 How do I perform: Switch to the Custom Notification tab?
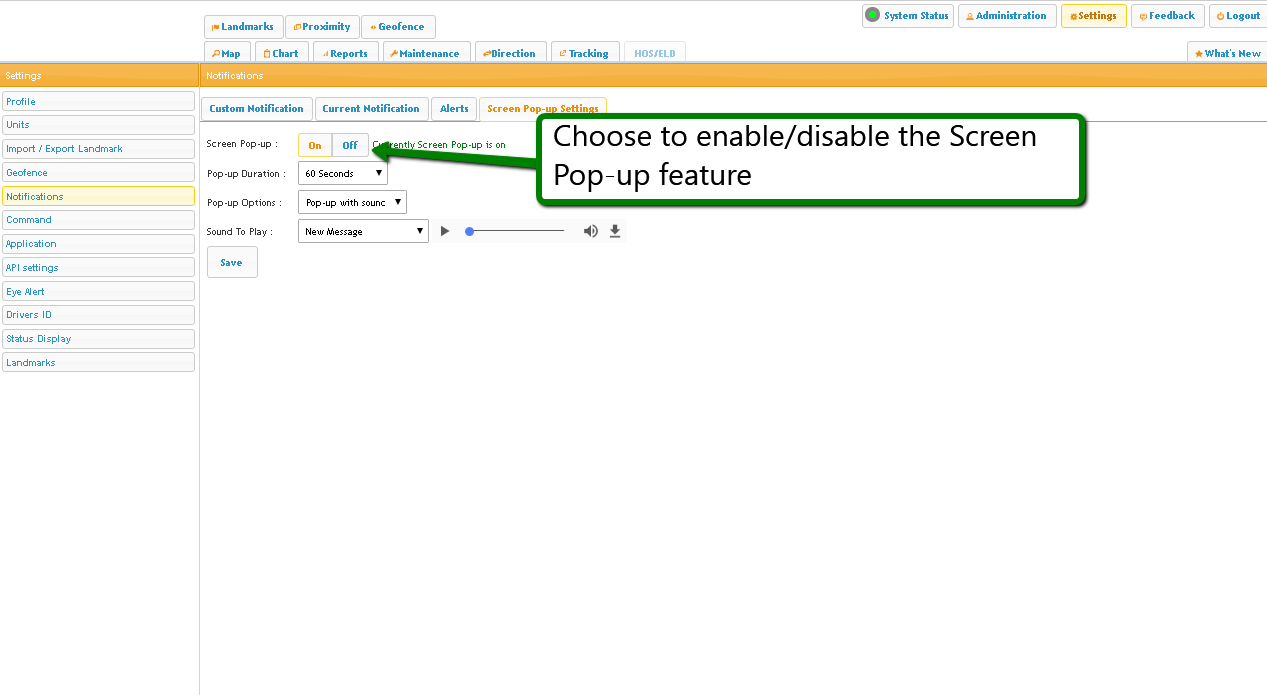(256, 108)
